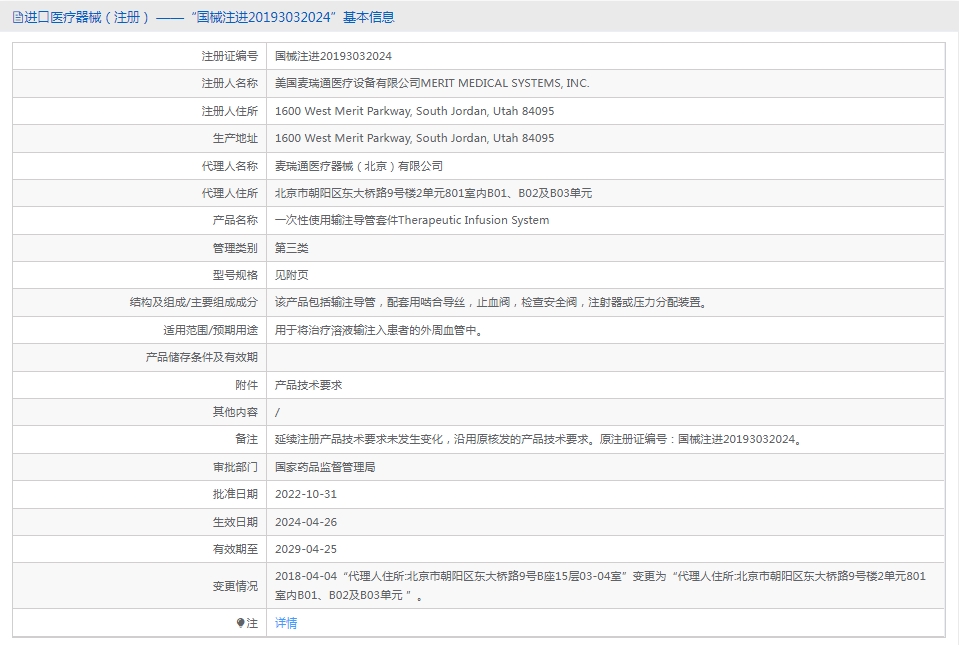Viewport: 959px width, 645px height.
Task: Click the 注册人住所 address value
Action: click(x=415, y=111)
